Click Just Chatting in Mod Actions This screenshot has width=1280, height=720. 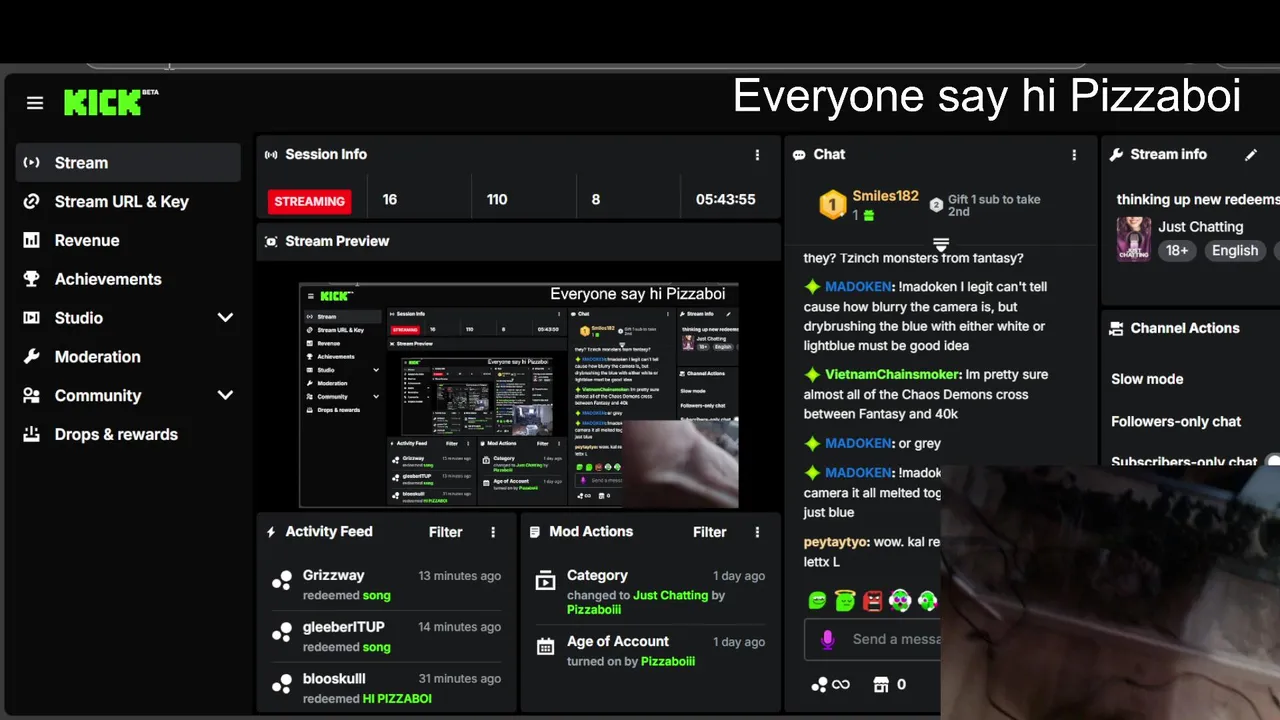tap(670, 596)
